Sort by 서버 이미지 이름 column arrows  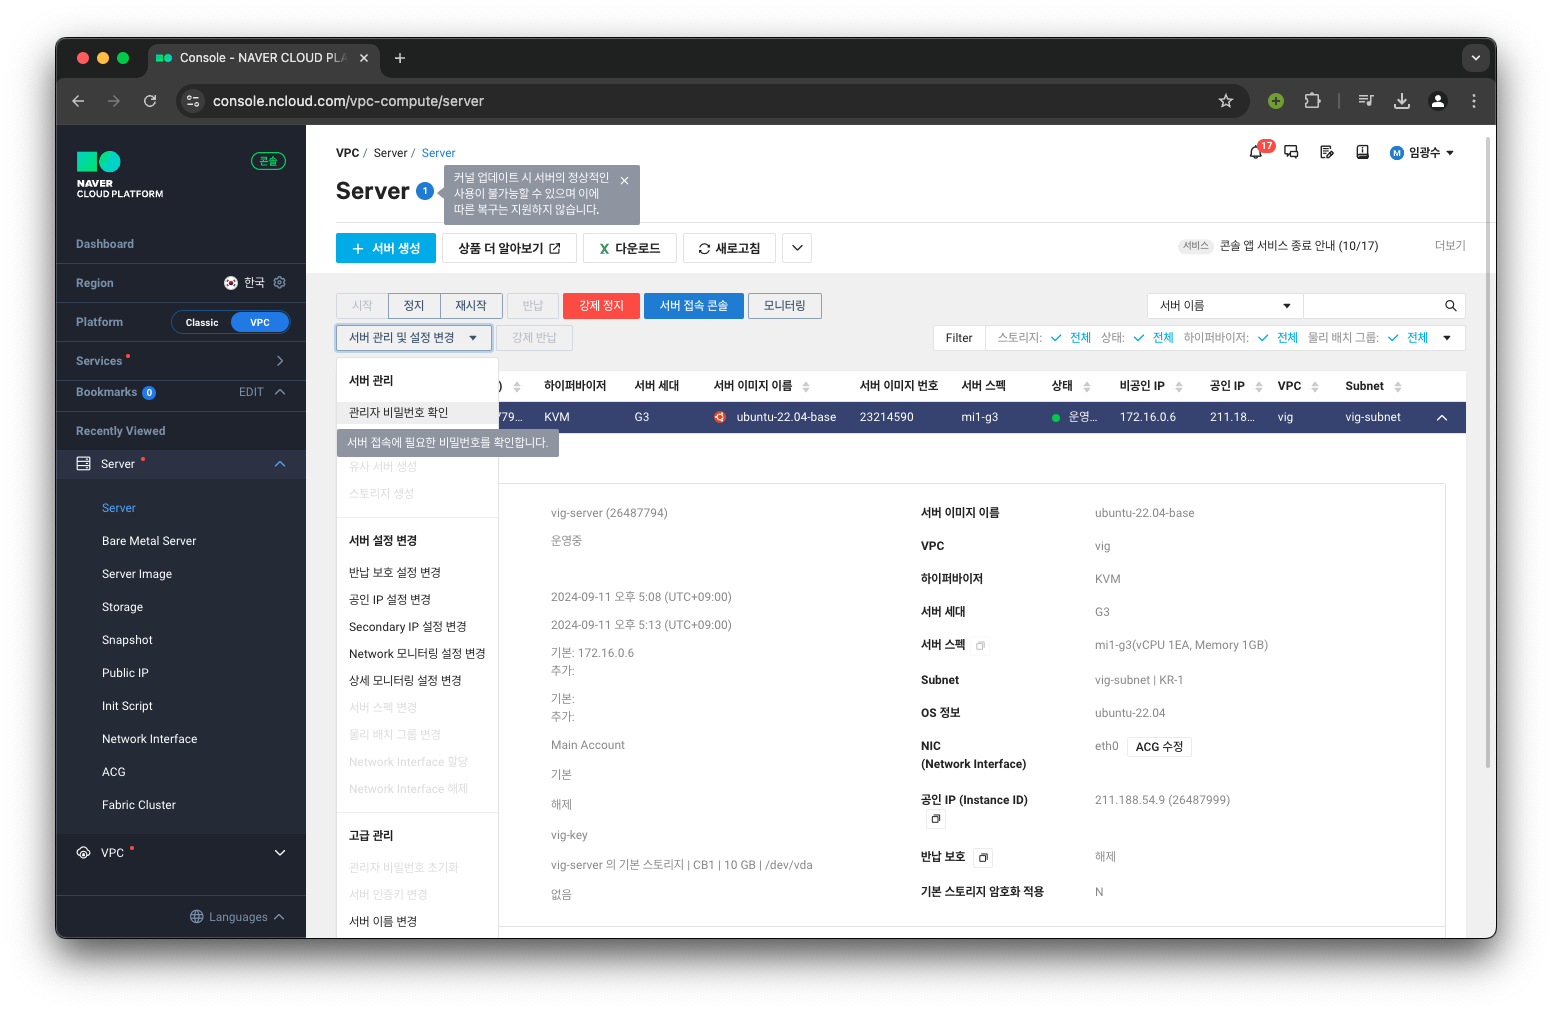[806, 387]
